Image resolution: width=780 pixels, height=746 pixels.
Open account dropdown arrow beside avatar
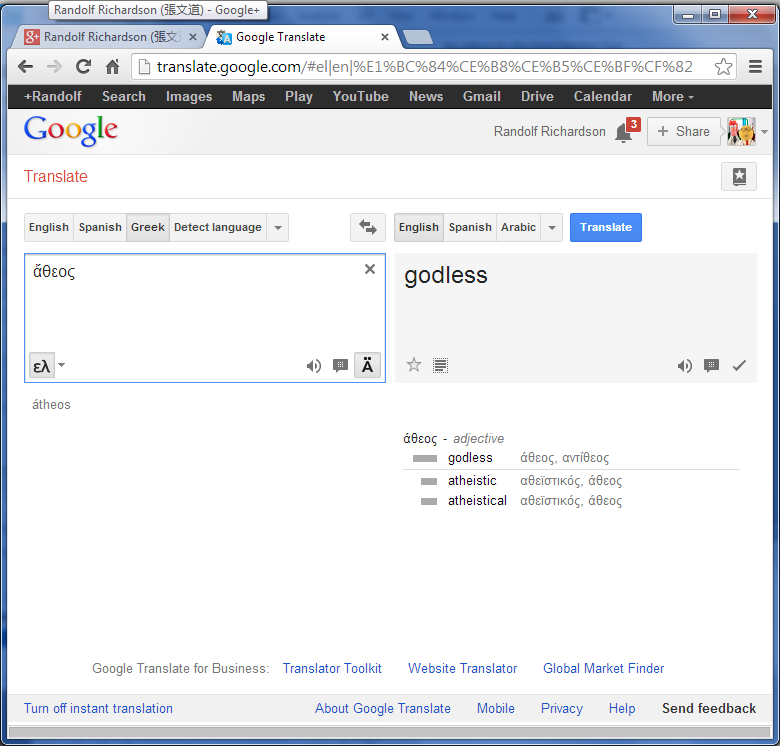(764, 132)
